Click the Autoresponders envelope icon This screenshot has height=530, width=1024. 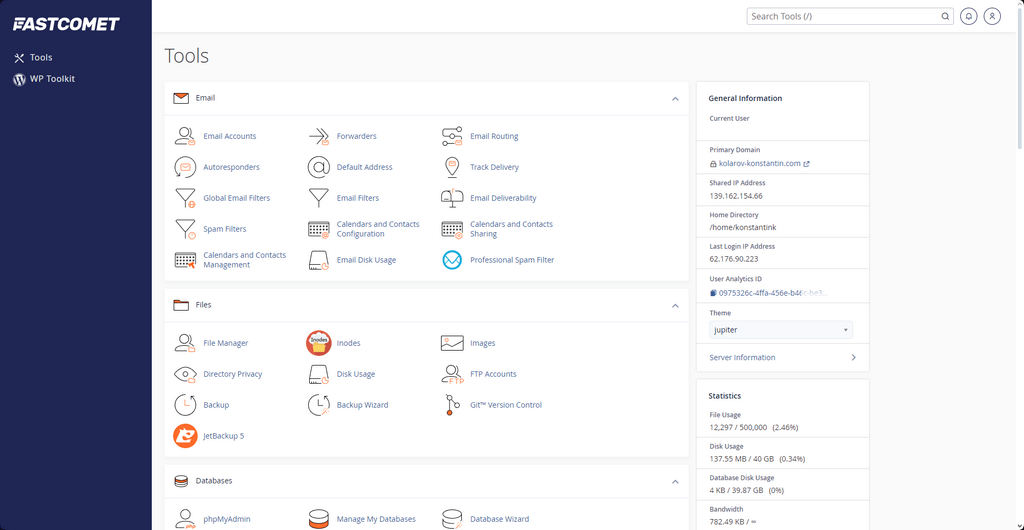[x=185, y=167]
